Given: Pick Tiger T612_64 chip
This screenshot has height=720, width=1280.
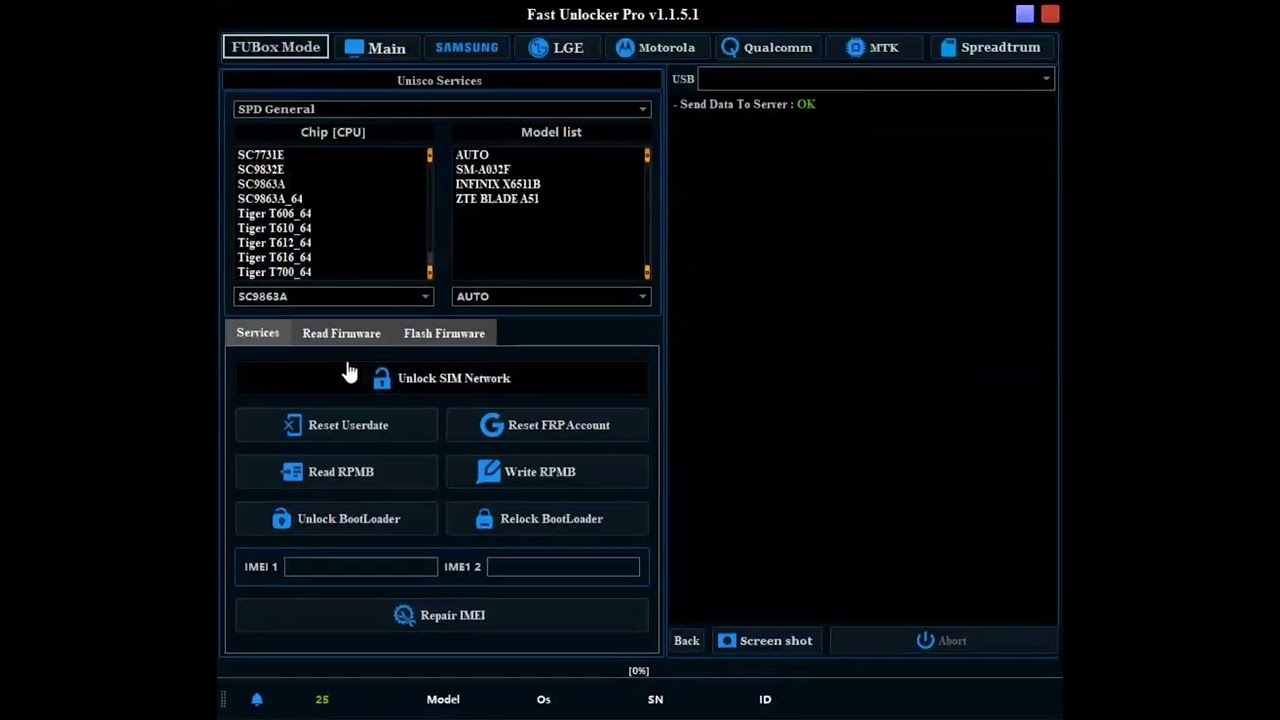Looking at the screenshot, I should [x=274, y=243].
